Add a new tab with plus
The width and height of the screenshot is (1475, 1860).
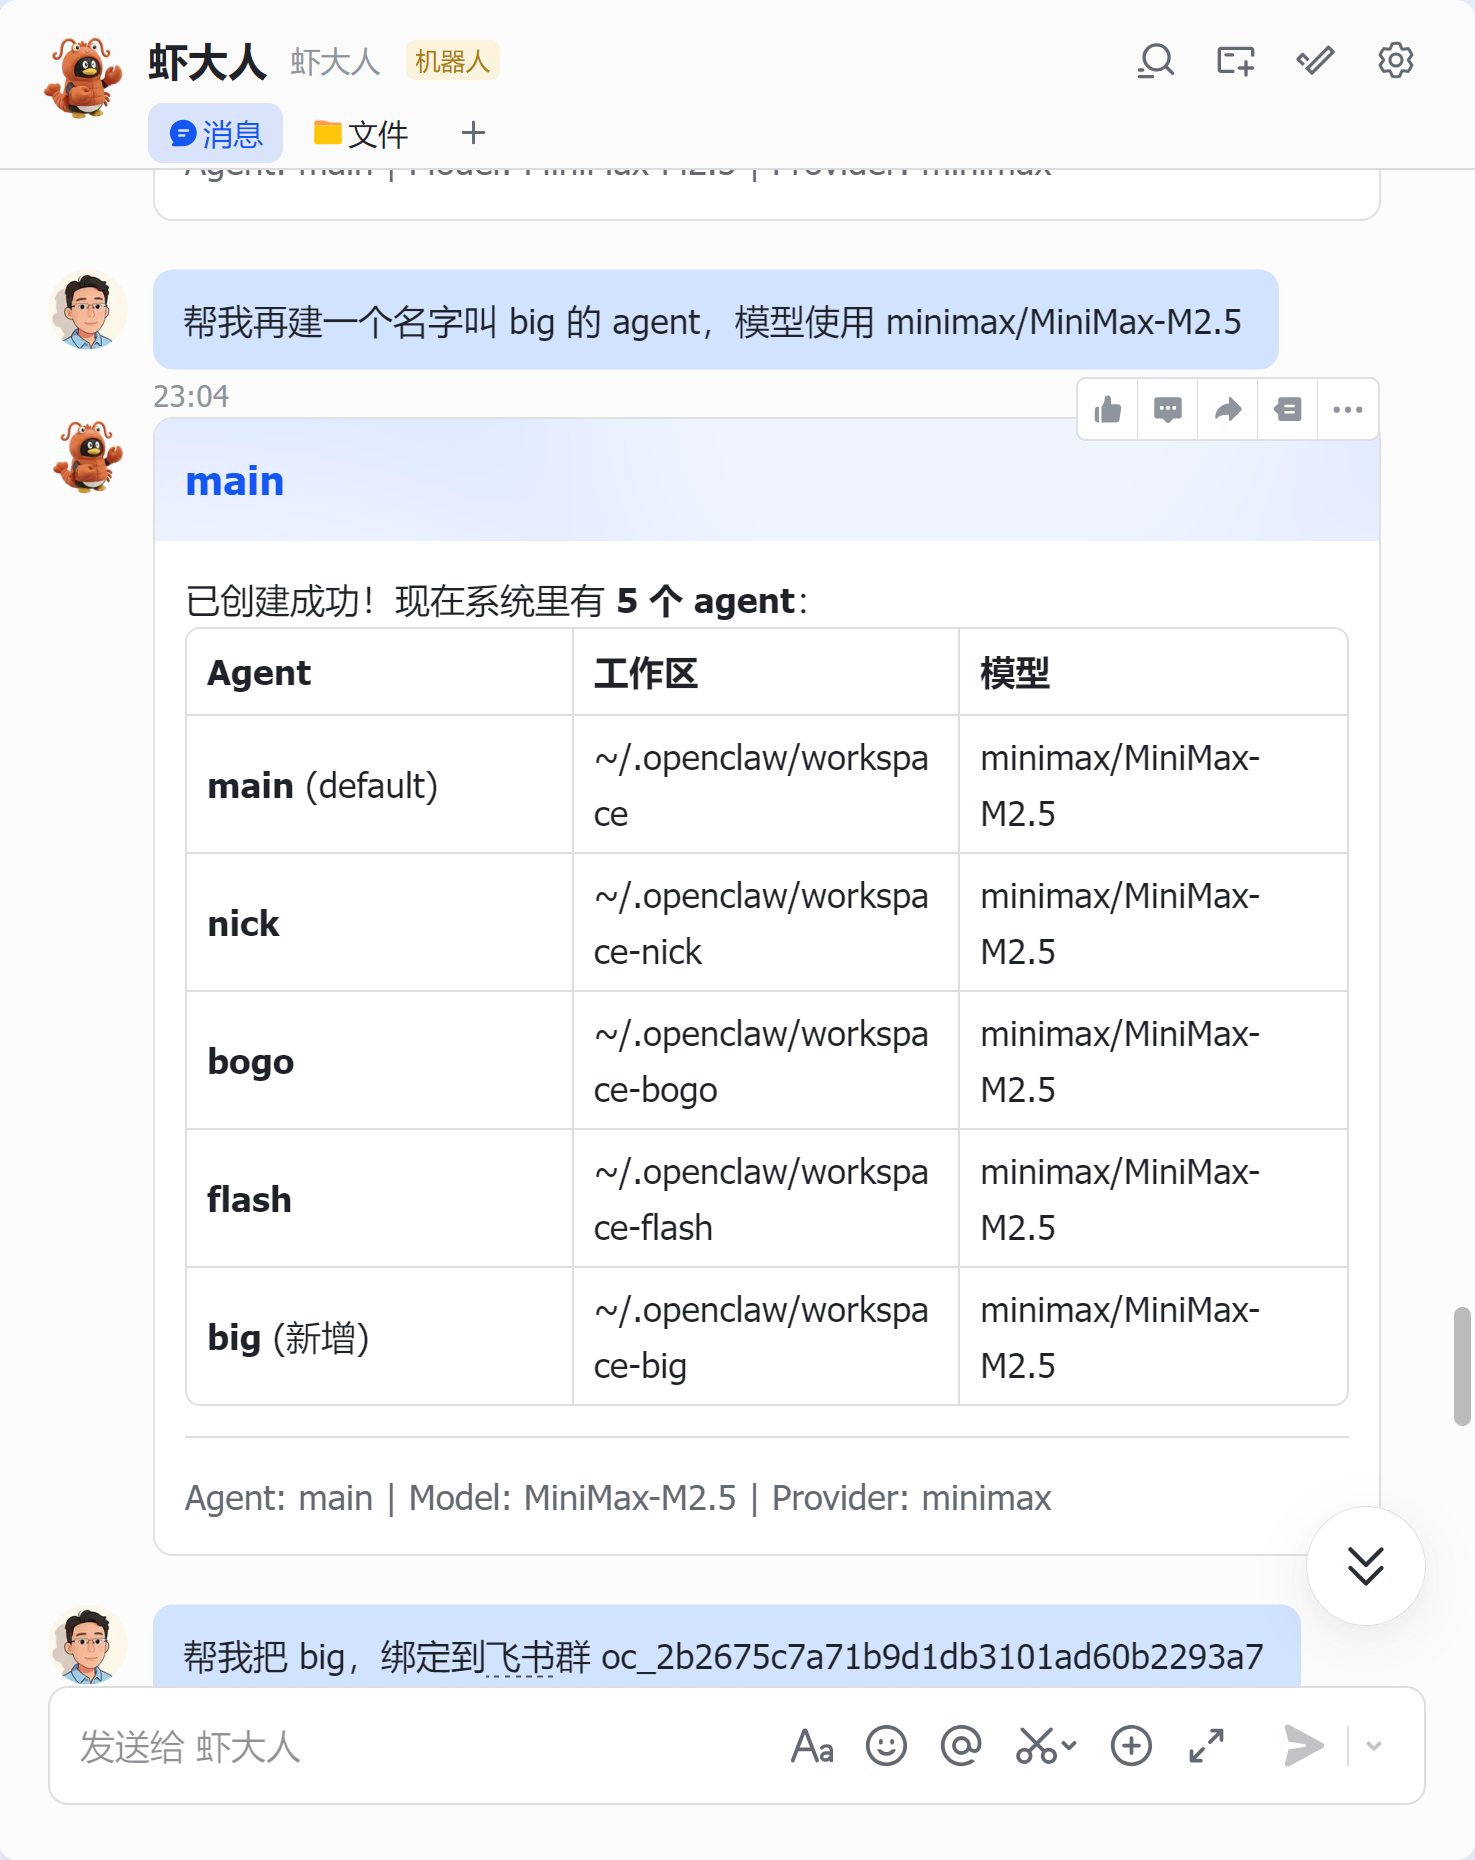pyautogui.click(x=473, y=133)
